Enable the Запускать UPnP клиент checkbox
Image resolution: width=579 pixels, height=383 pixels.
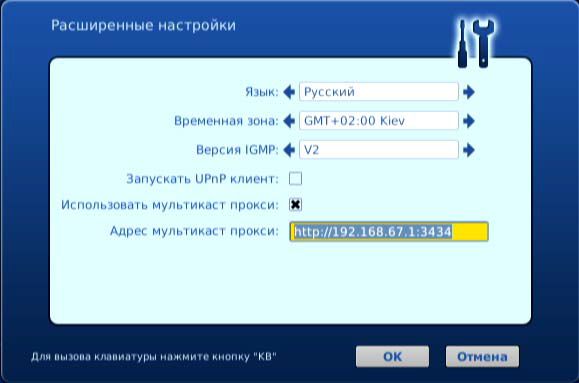click(295, 179)
